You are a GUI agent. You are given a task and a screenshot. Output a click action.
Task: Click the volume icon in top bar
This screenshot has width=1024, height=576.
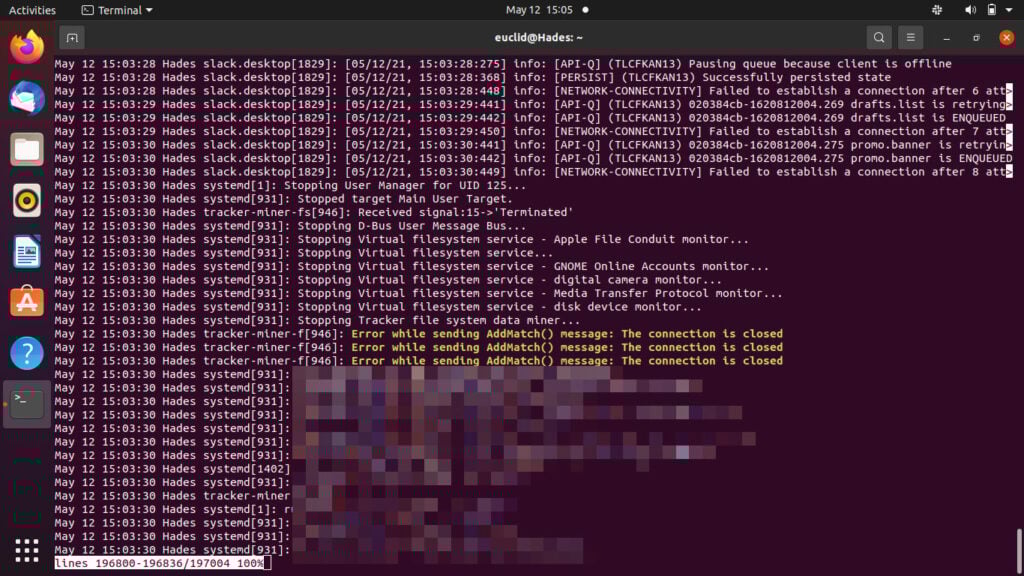click(x=970, y=10)
